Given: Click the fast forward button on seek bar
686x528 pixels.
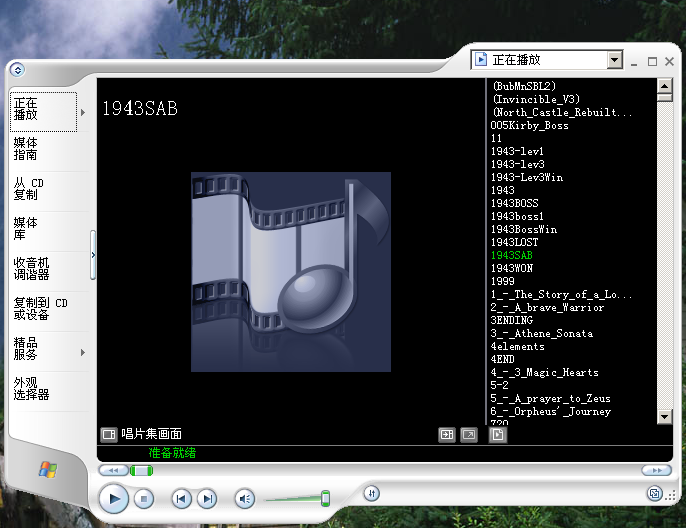Looking at the screenshot, I should [657, 470].
